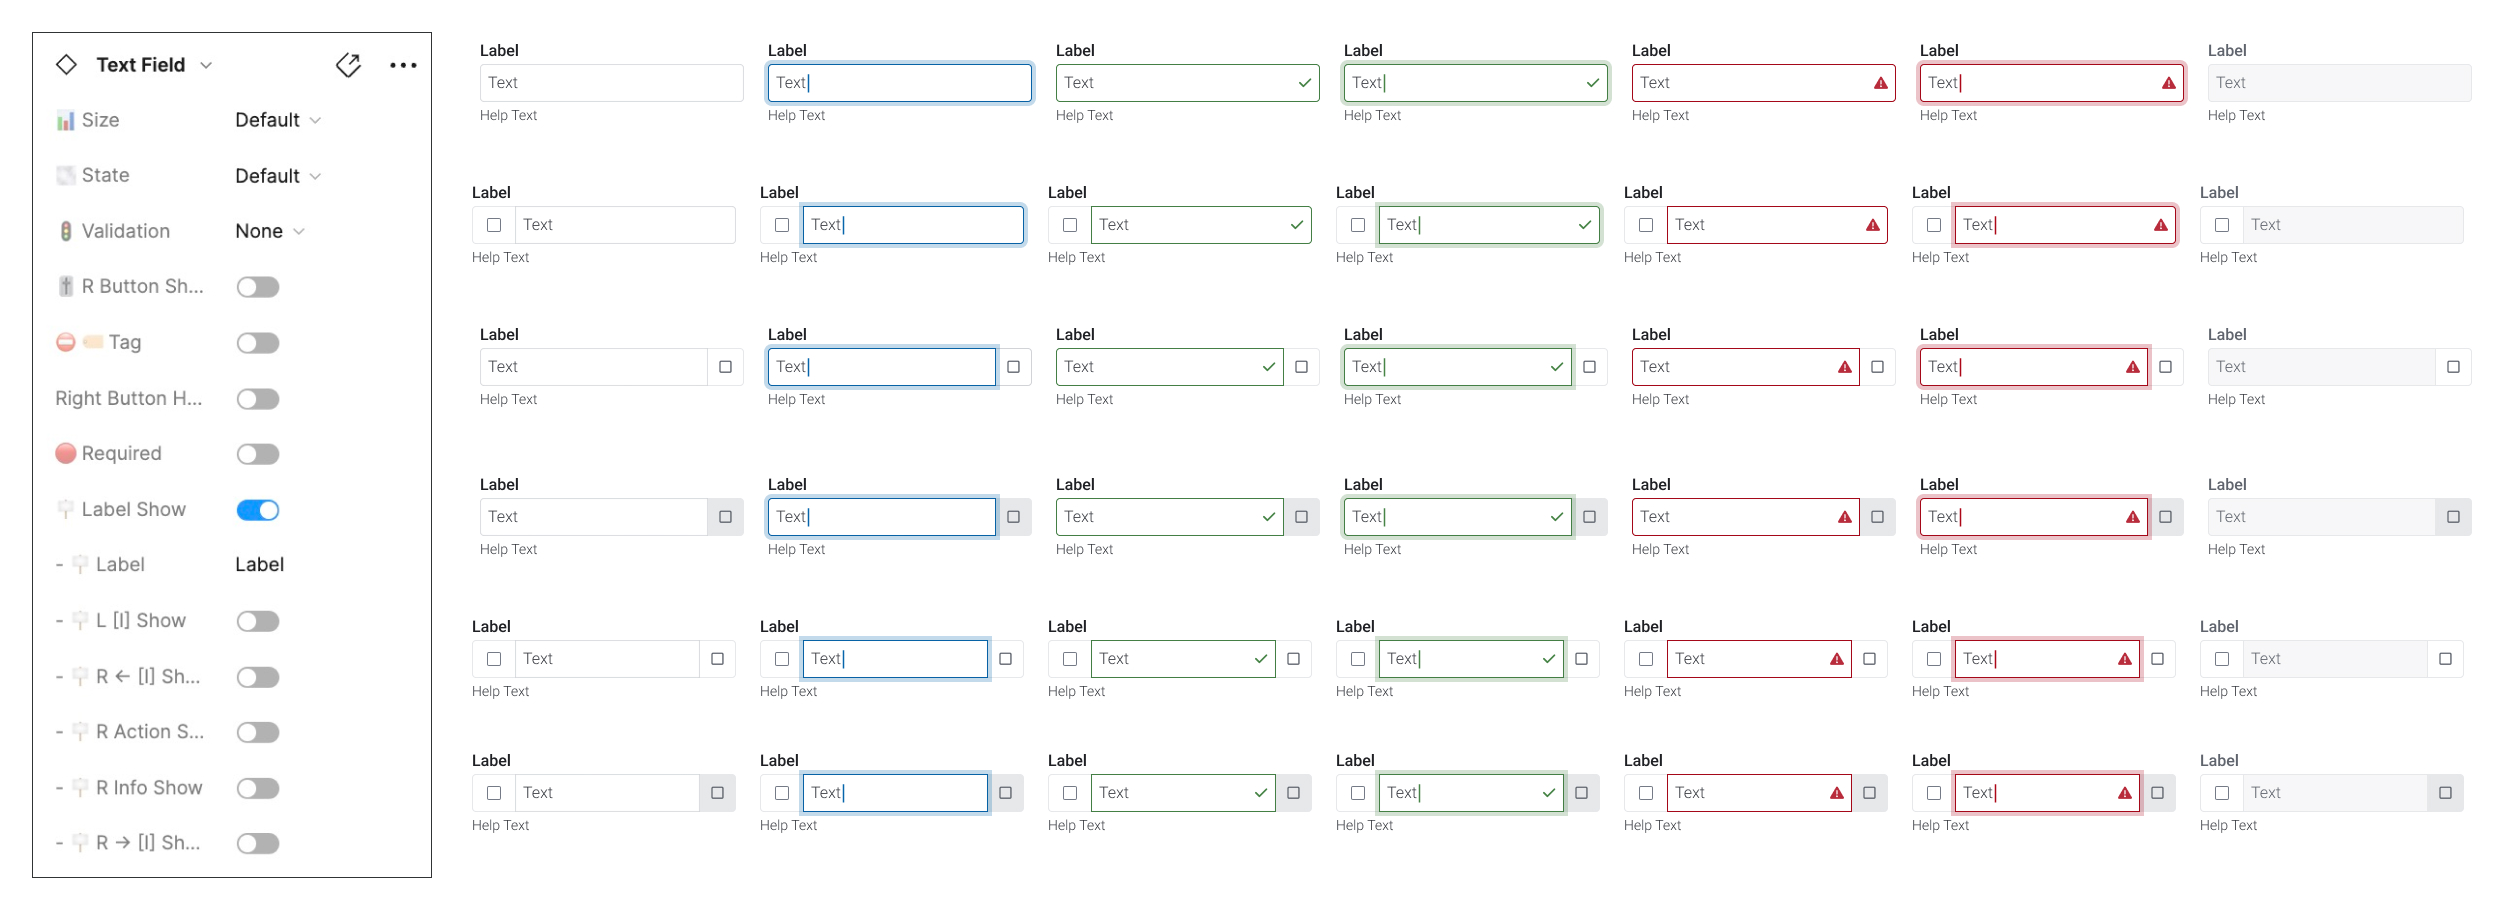Click the red circle icon beside Required

click(x=65, y=453)
